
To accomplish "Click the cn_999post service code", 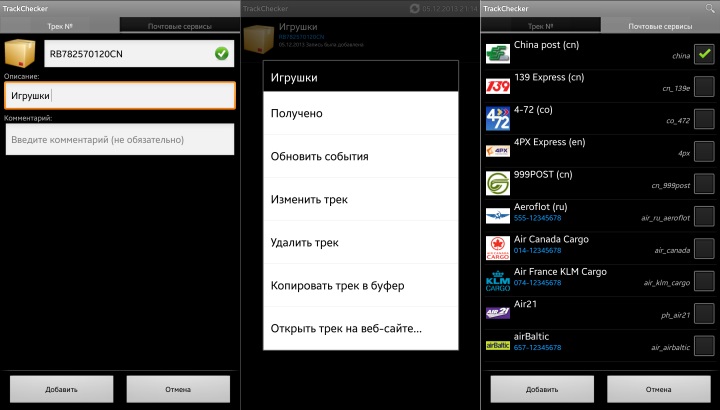I will pyautogui.click(x=670, y=186).
